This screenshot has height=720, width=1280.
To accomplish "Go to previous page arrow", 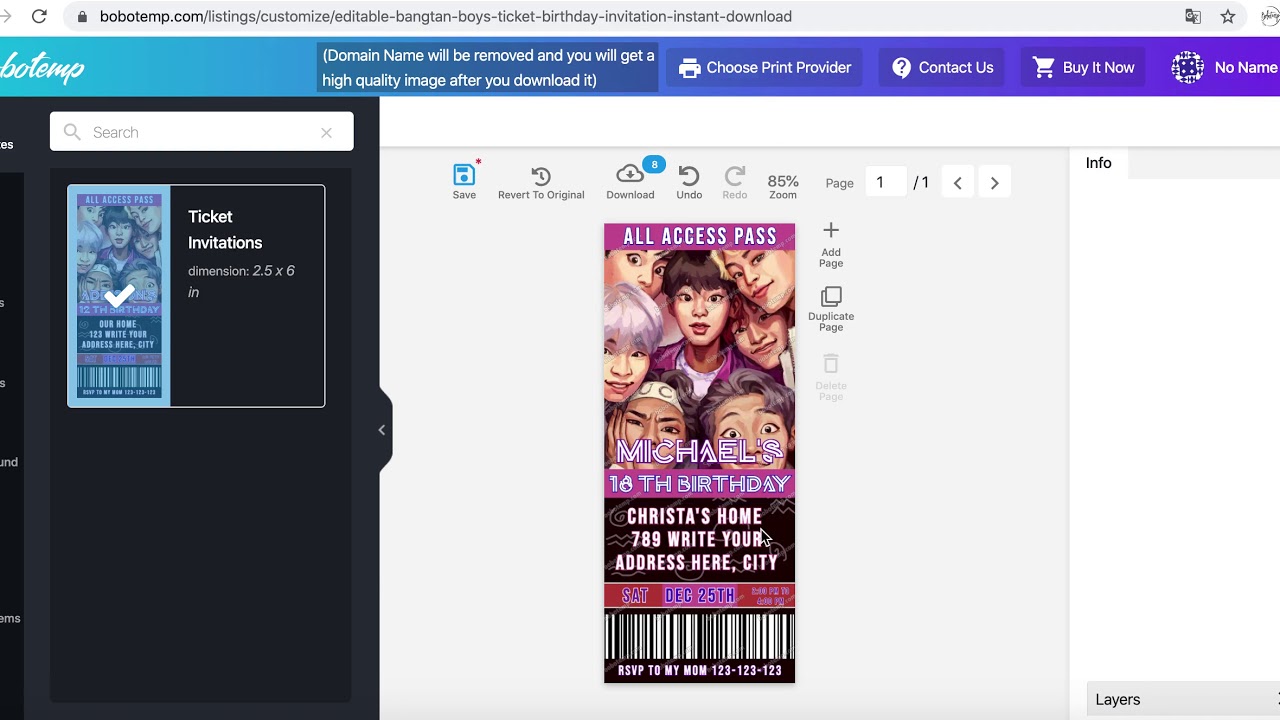I will [x=958, y=183].
